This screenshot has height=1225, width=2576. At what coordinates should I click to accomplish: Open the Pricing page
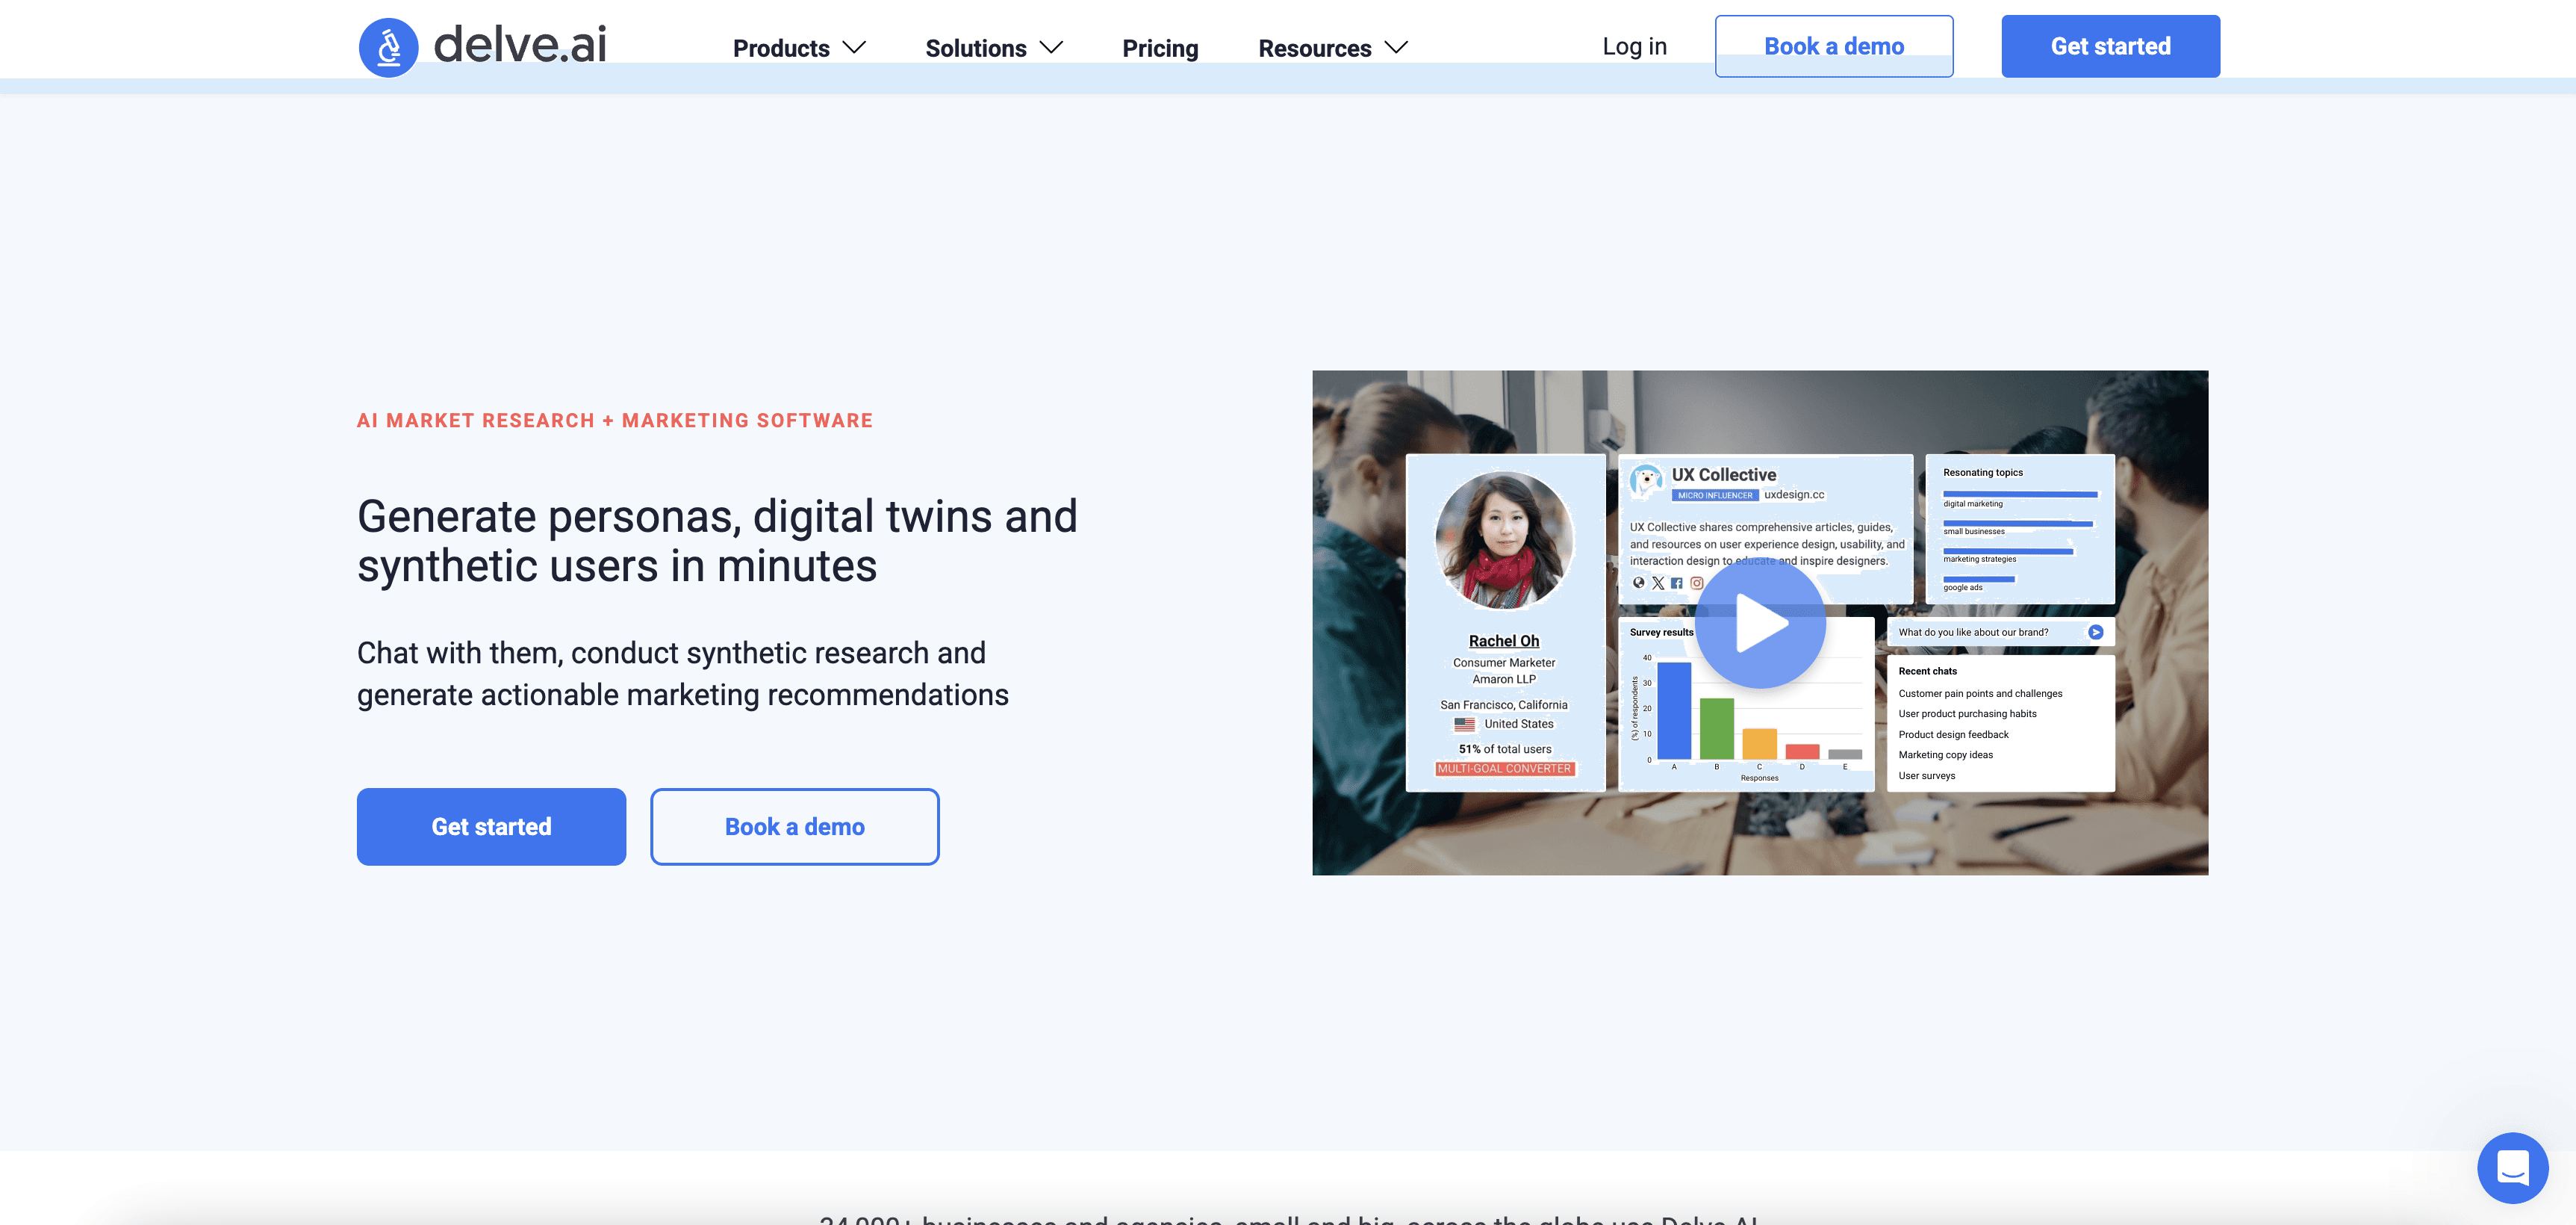pyautogui.click(x=1160, y=48)
